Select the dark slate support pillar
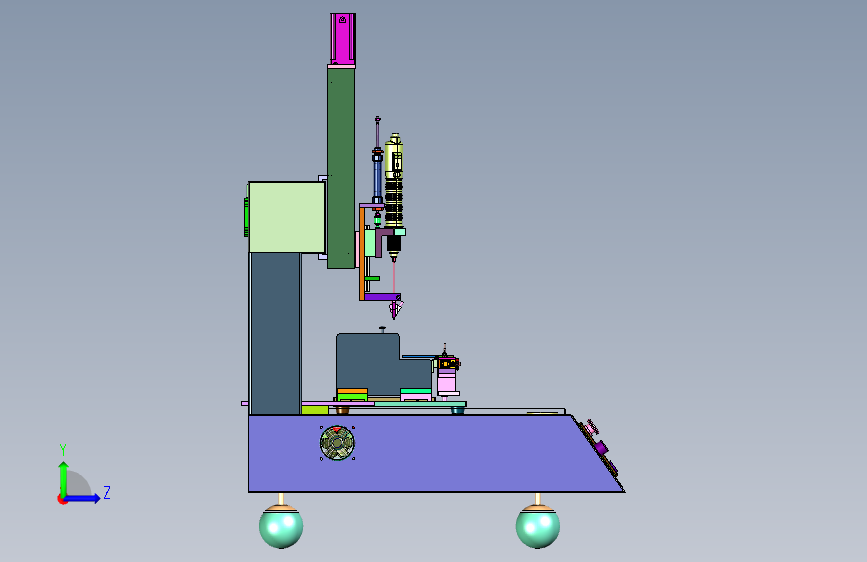The width and height of the screenshot is (867, 562). click(x=275, y=334)
